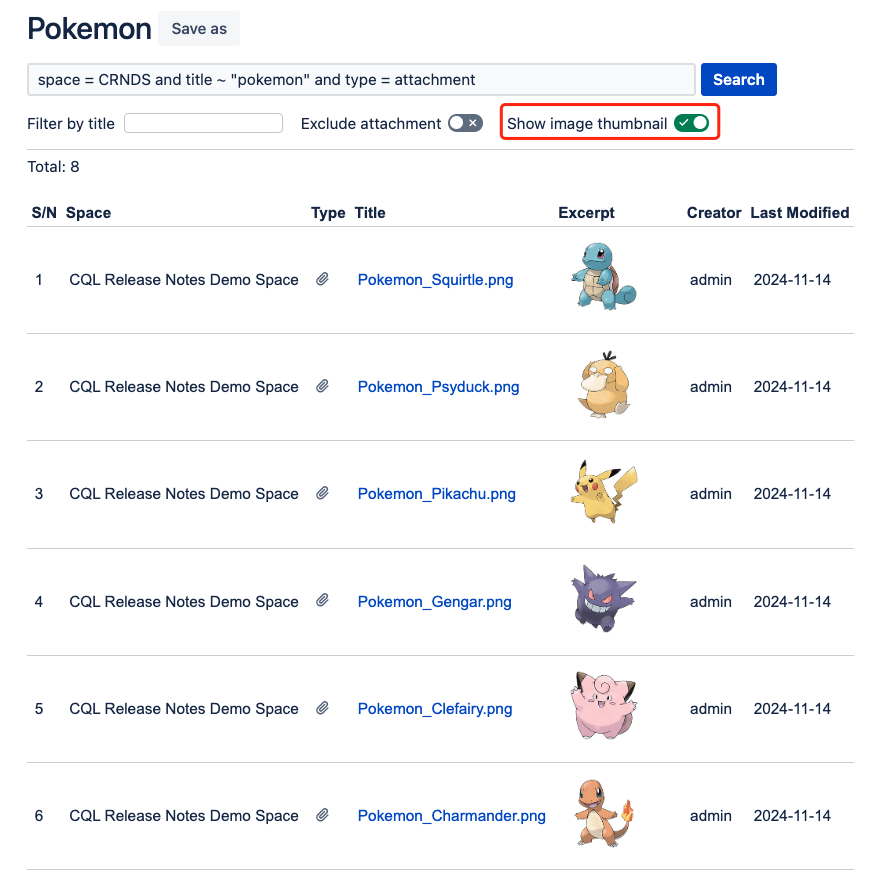895x882 pixels.
Task: Disable the Show image thumbnail toggle
Action: 691,123
